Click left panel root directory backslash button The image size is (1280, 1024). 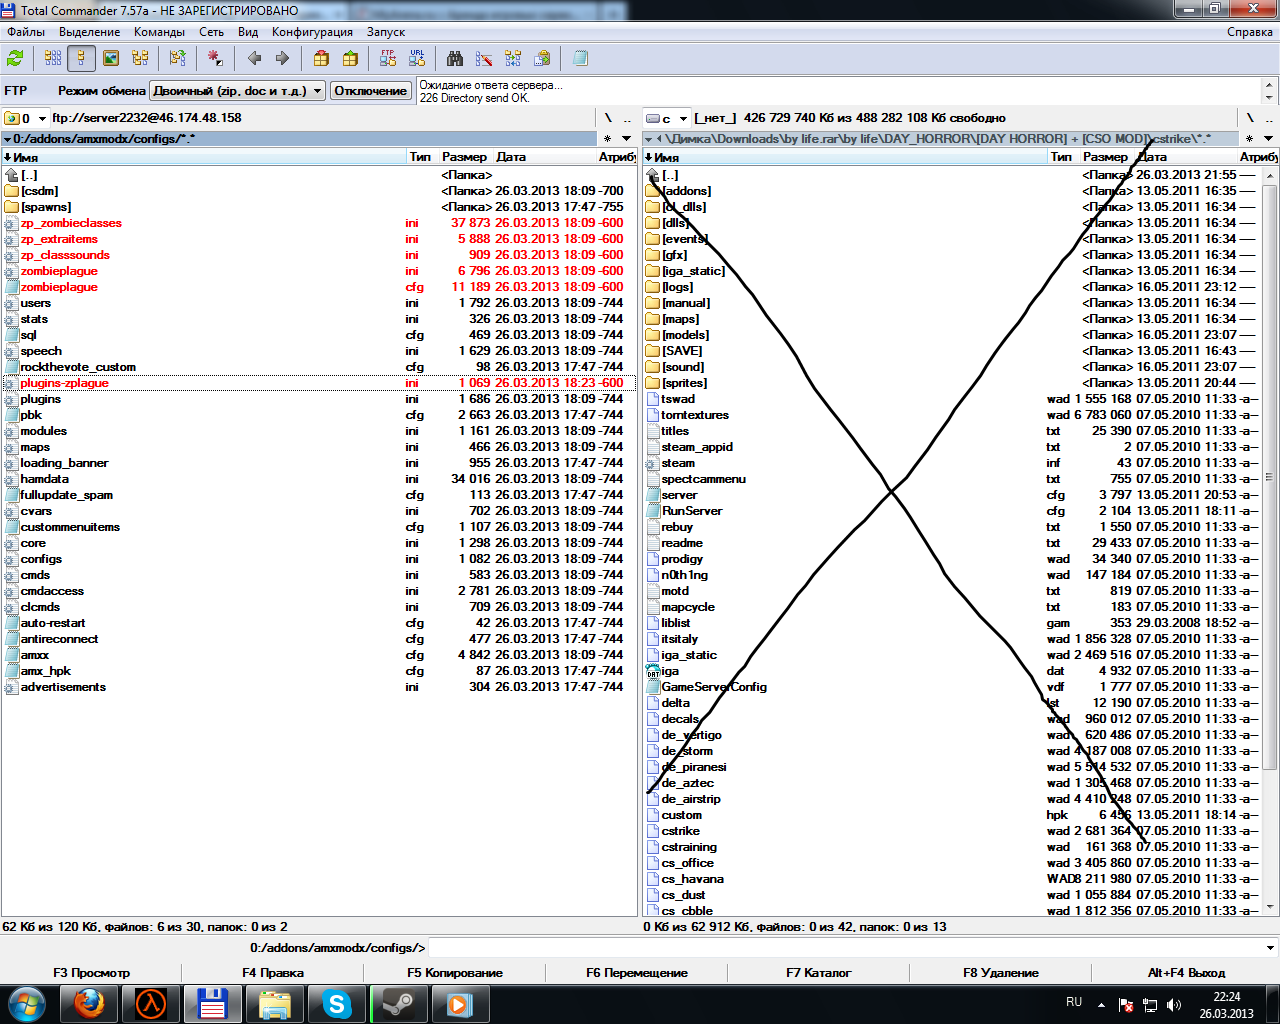click(608, 118)
